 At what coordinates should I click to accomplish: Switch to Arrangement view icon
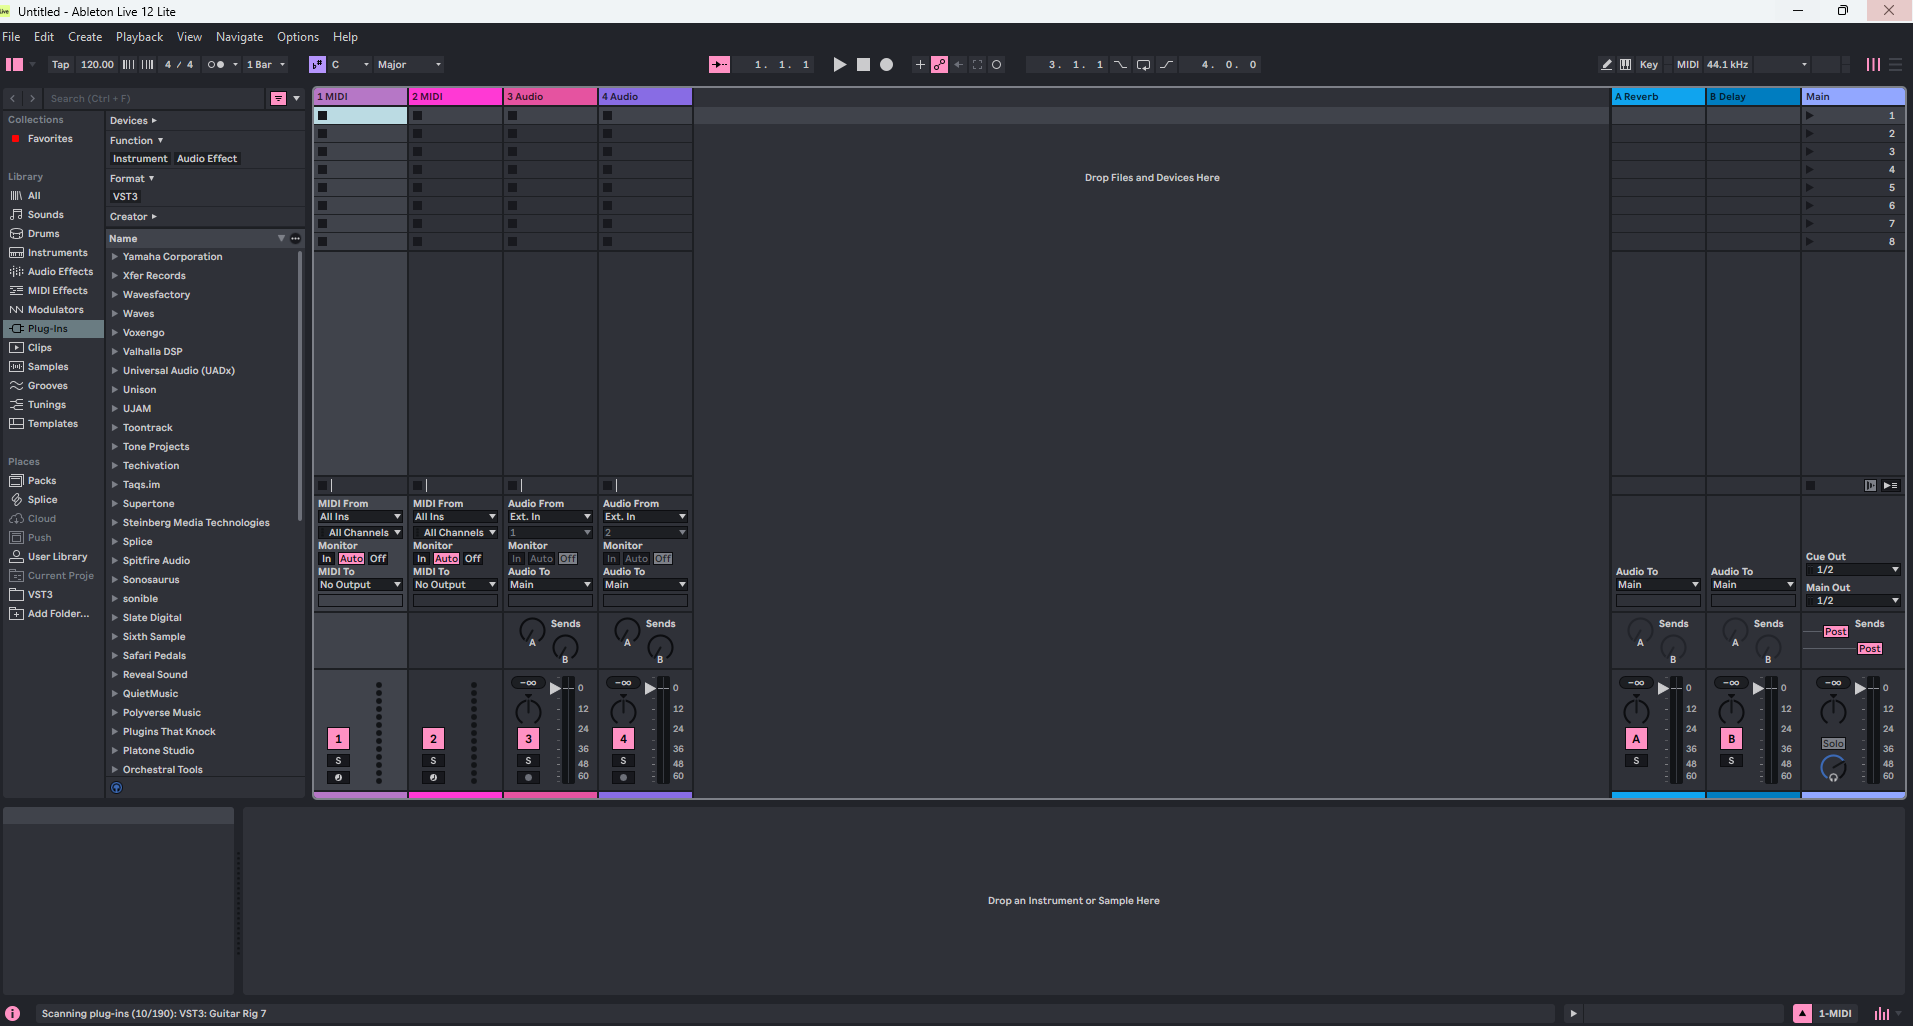1894,64
